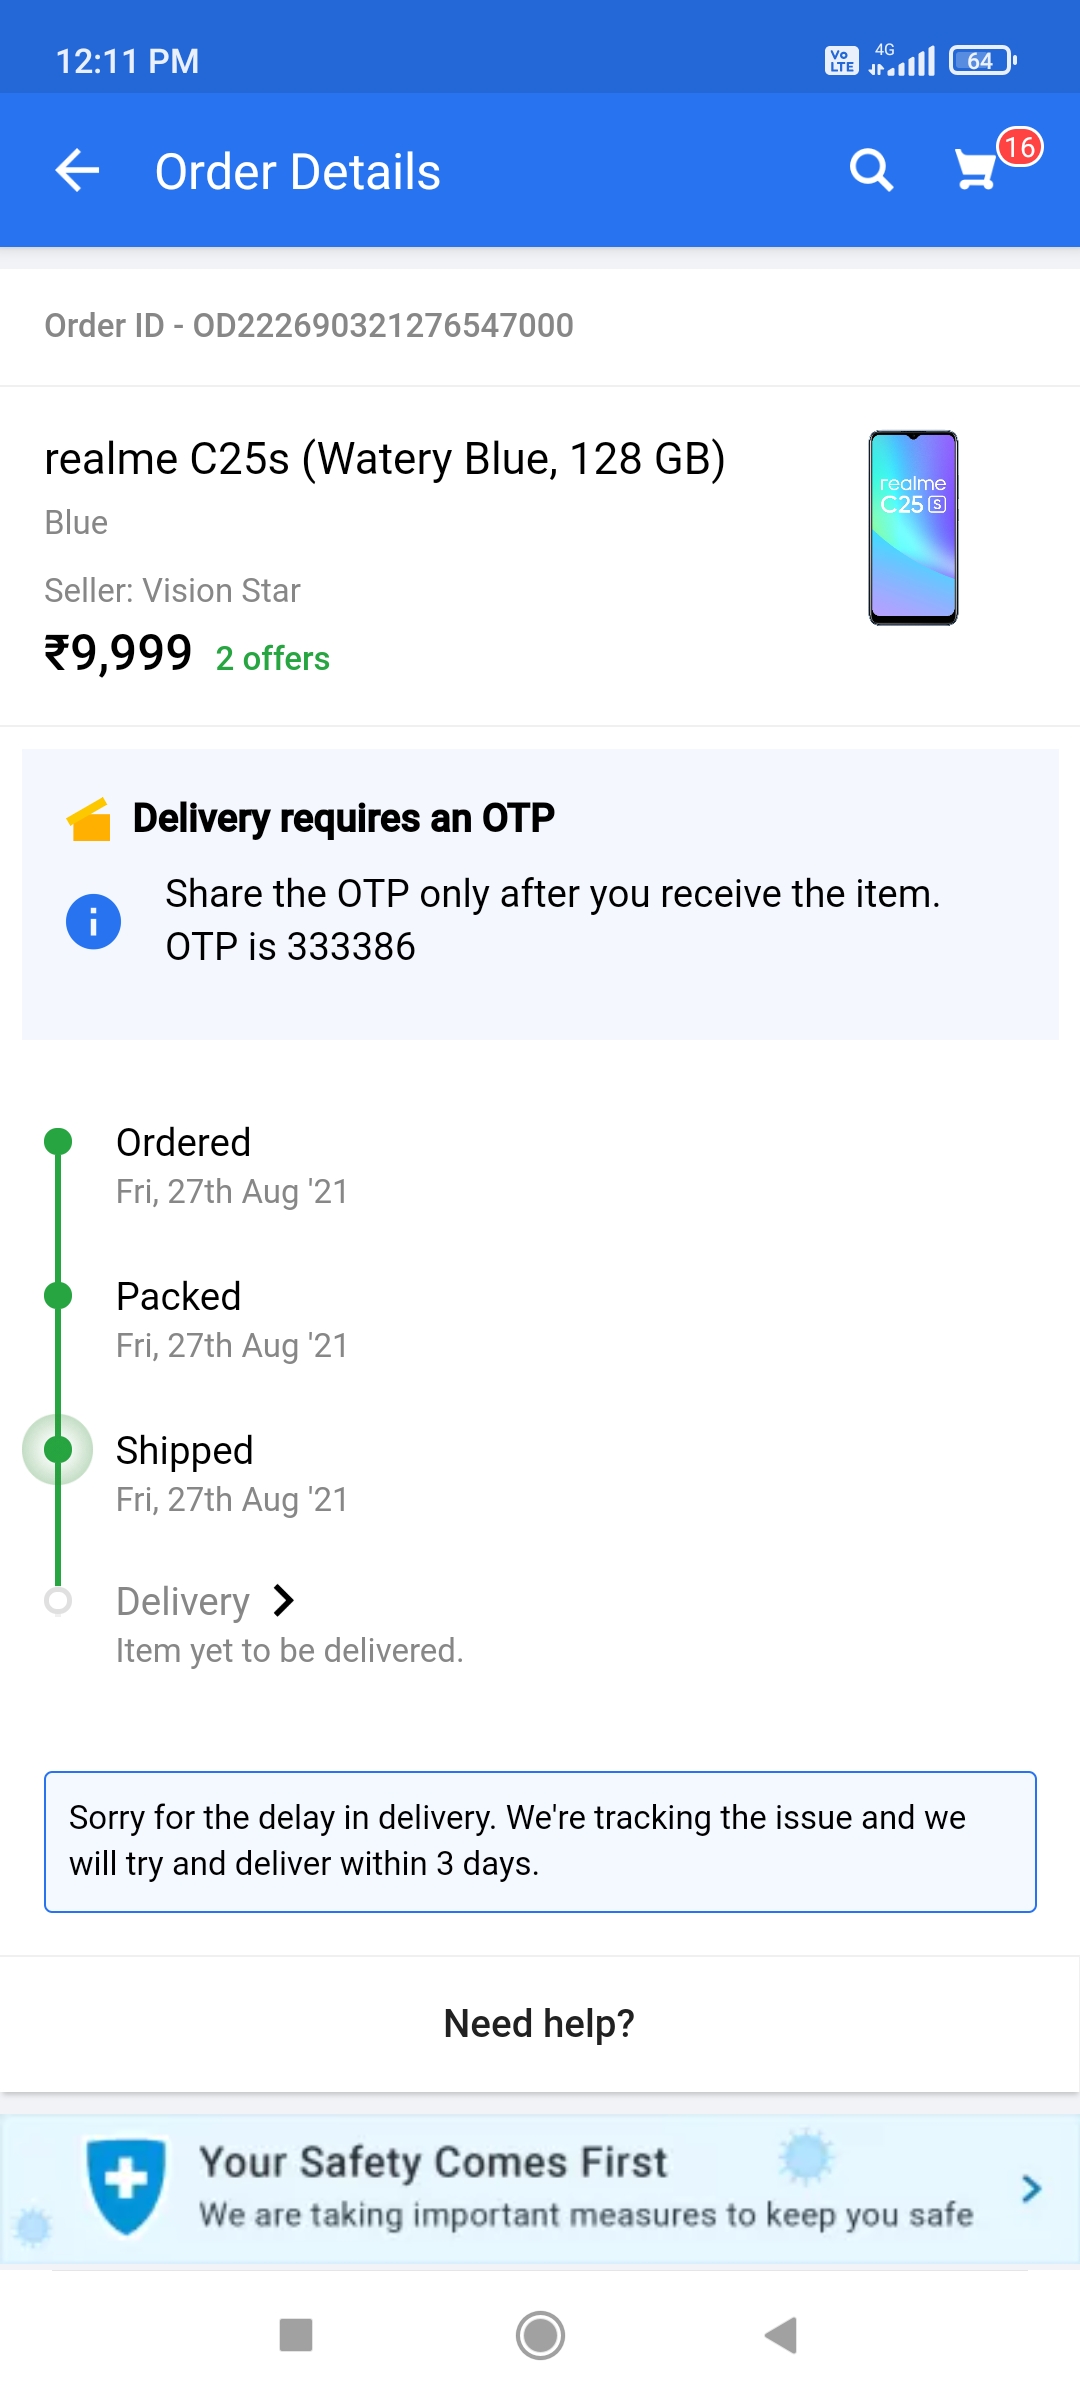Image resolution: width=1080 pixels, height=2400 pixels.
Task: Tap the Order ID text
Action: [x=309, y=326]
